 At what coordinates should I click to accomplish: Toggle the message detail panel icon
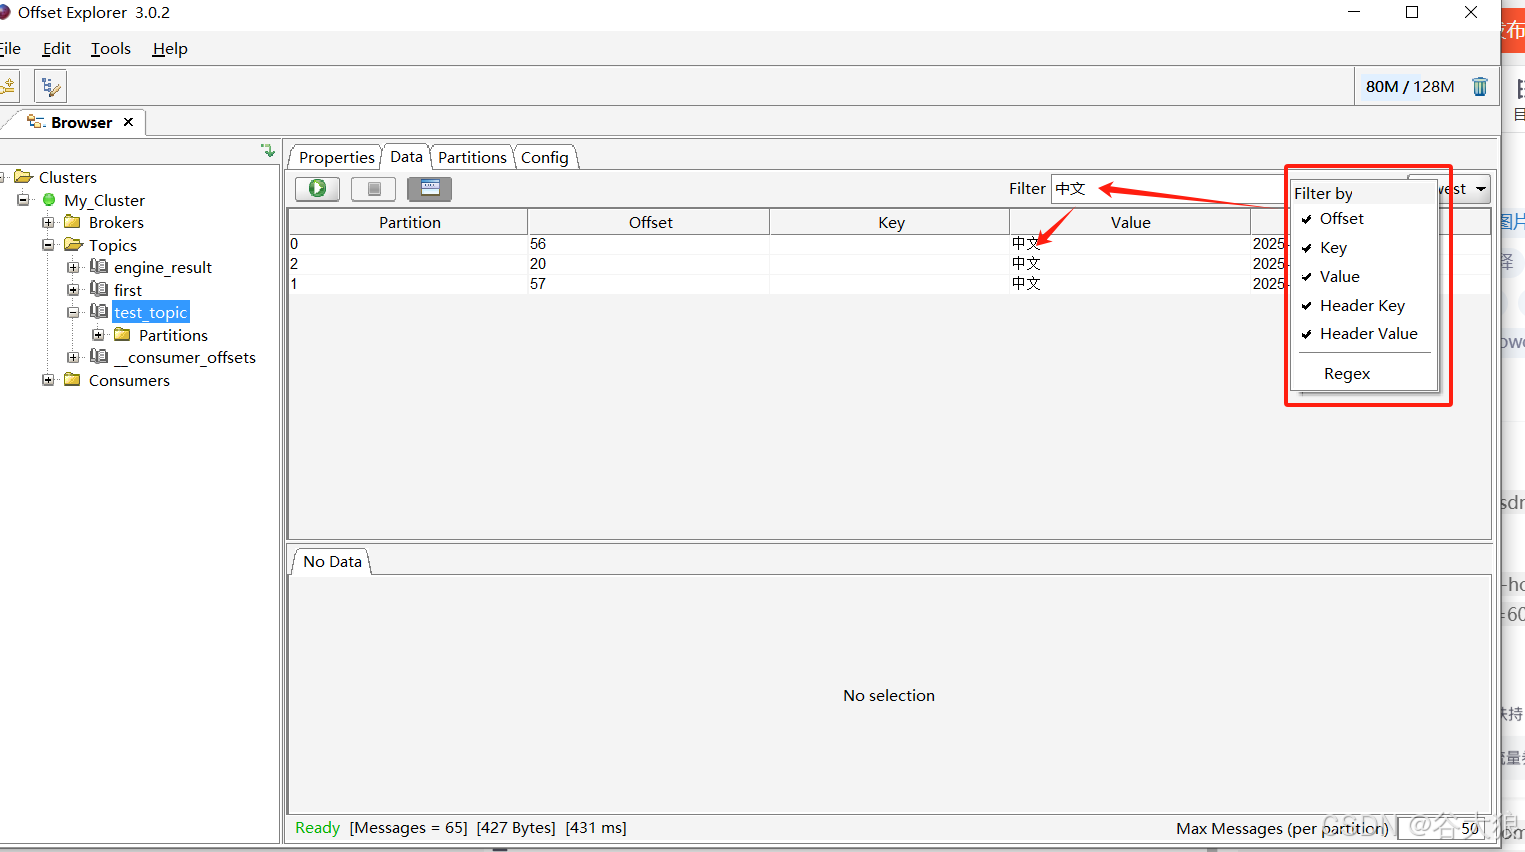(430, 188)
